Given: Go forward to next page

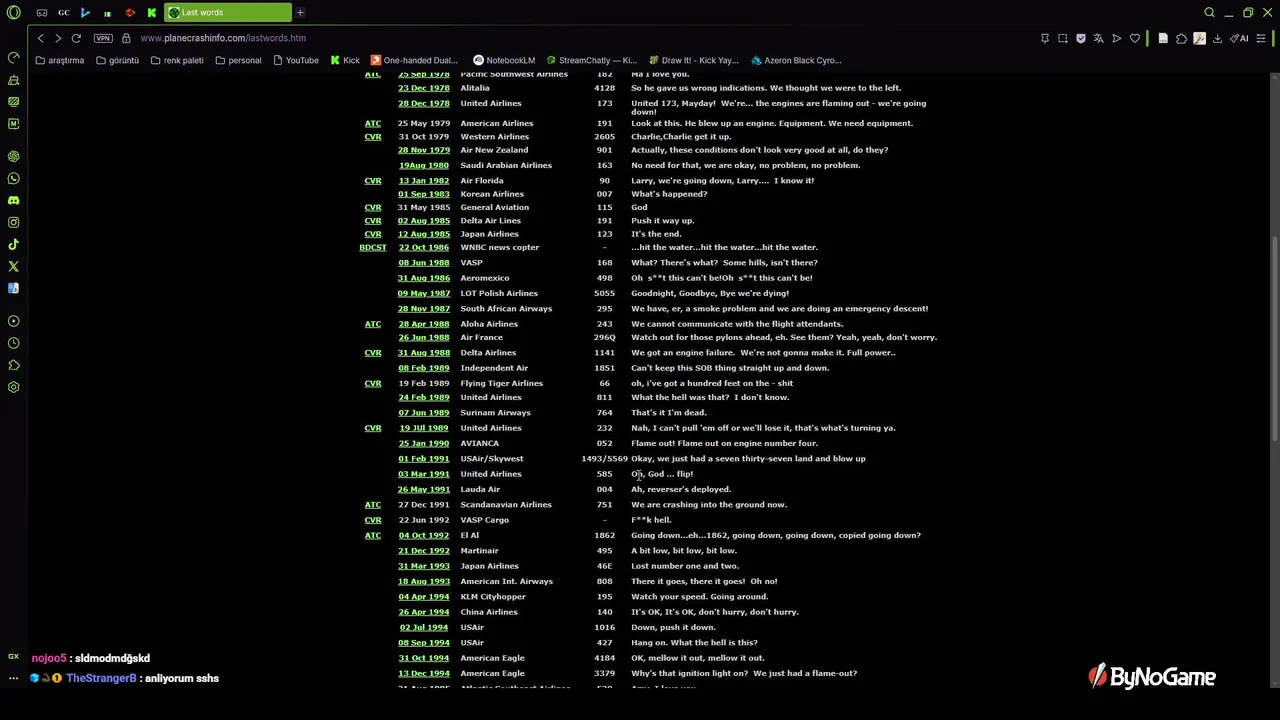Looking at the screenshot, I should pyautogui.click(x=57, y=38).
